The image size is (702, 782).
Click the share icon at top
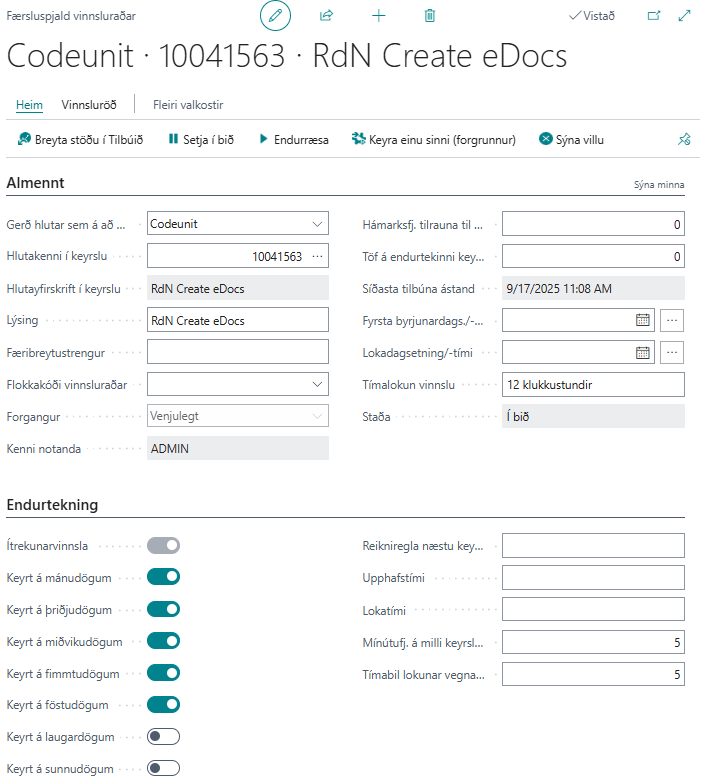(x=326, y=16)
